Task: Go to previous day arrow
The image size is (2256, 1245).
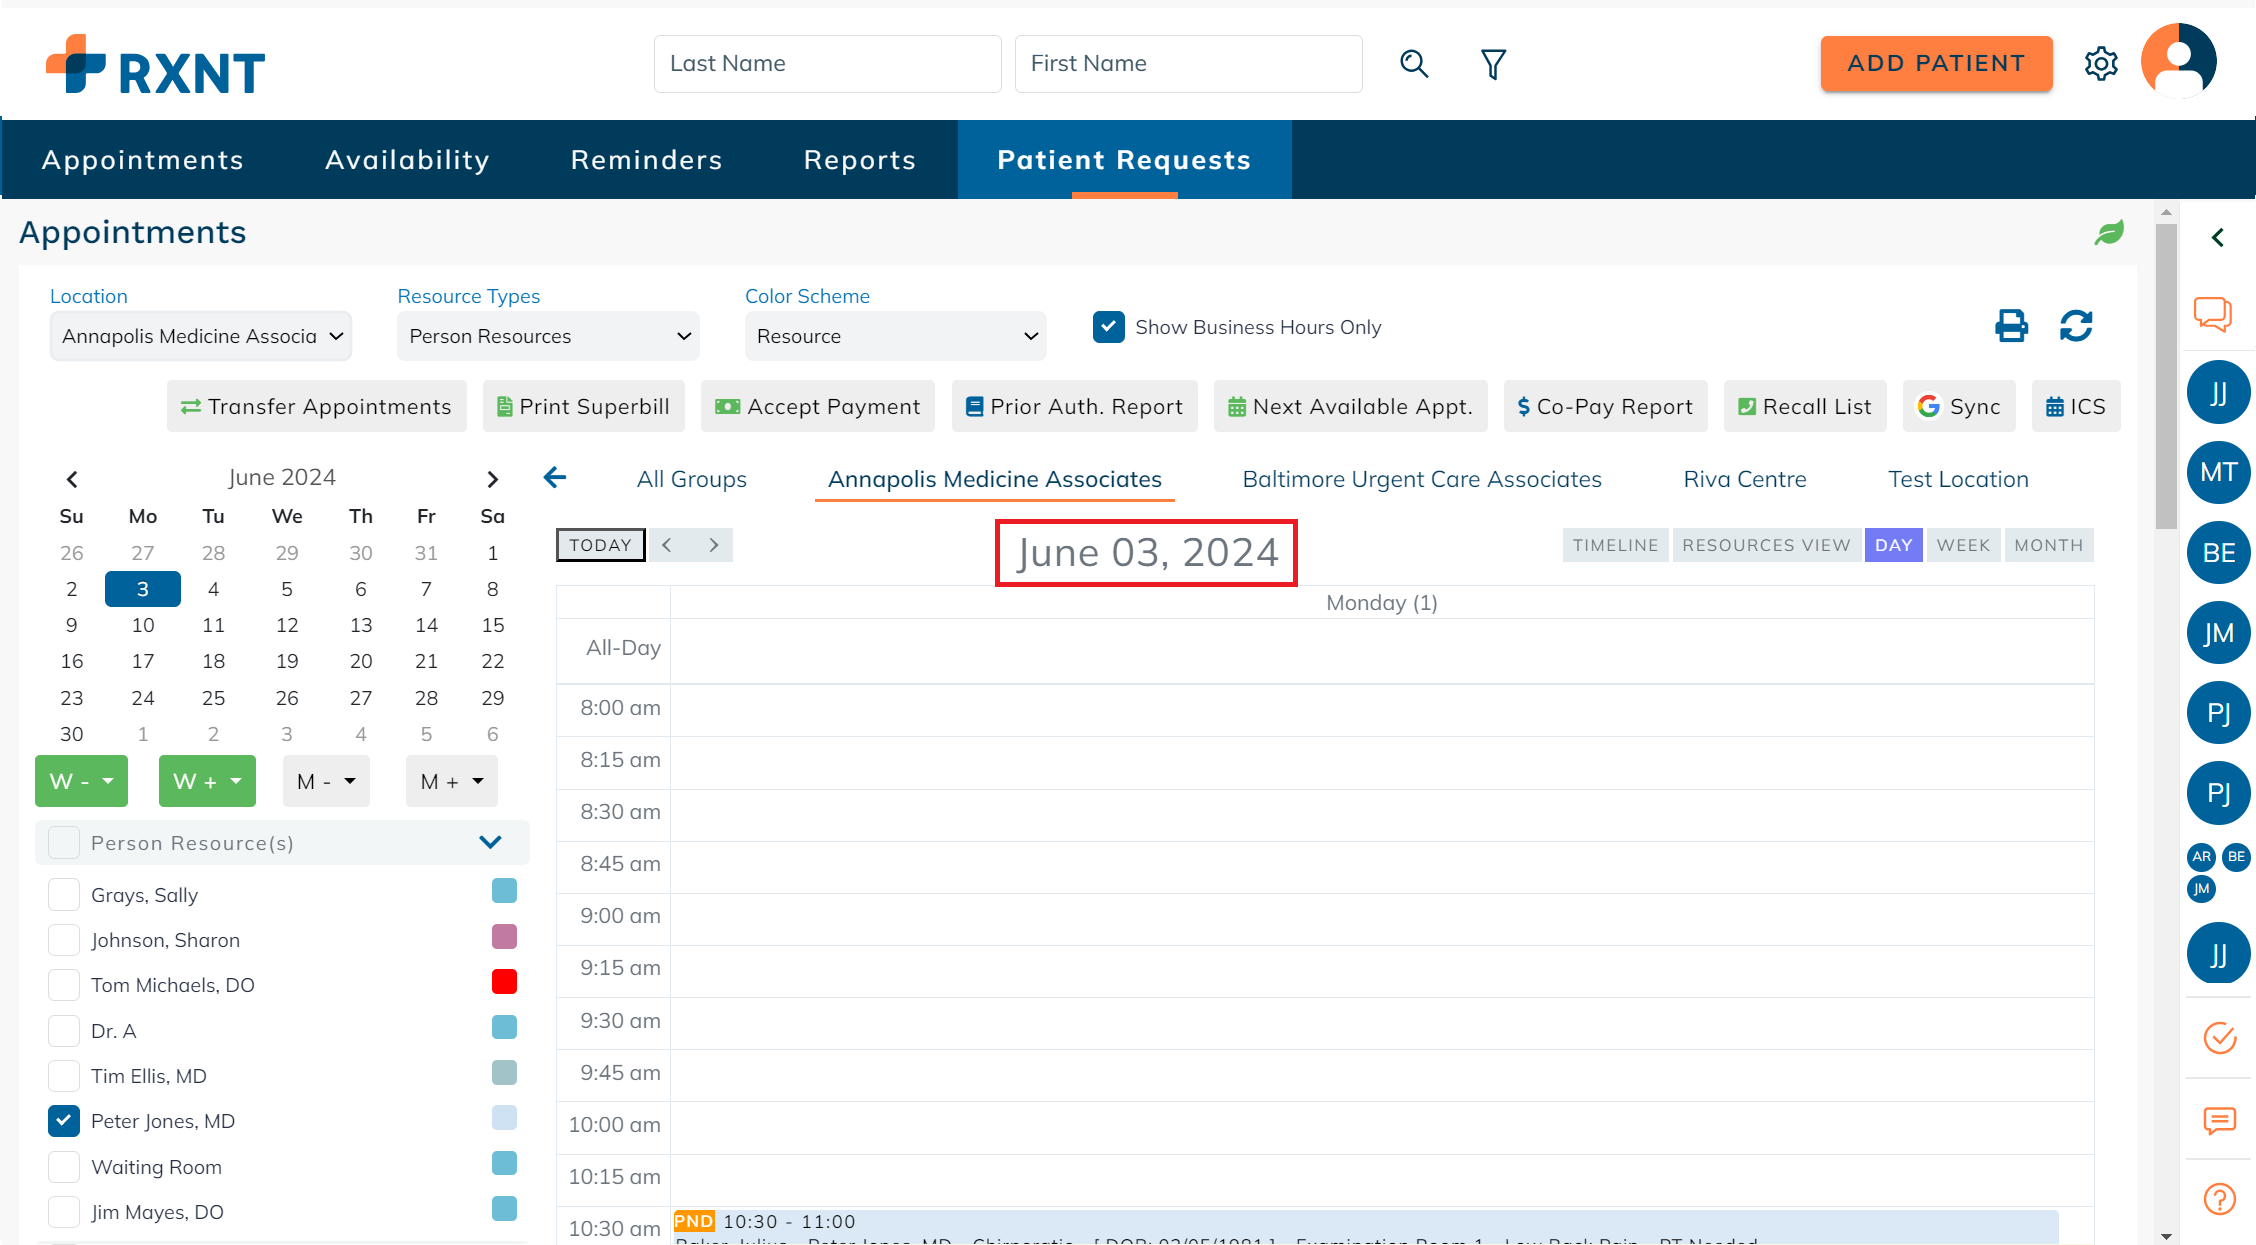Action: (x=667, y=545)
